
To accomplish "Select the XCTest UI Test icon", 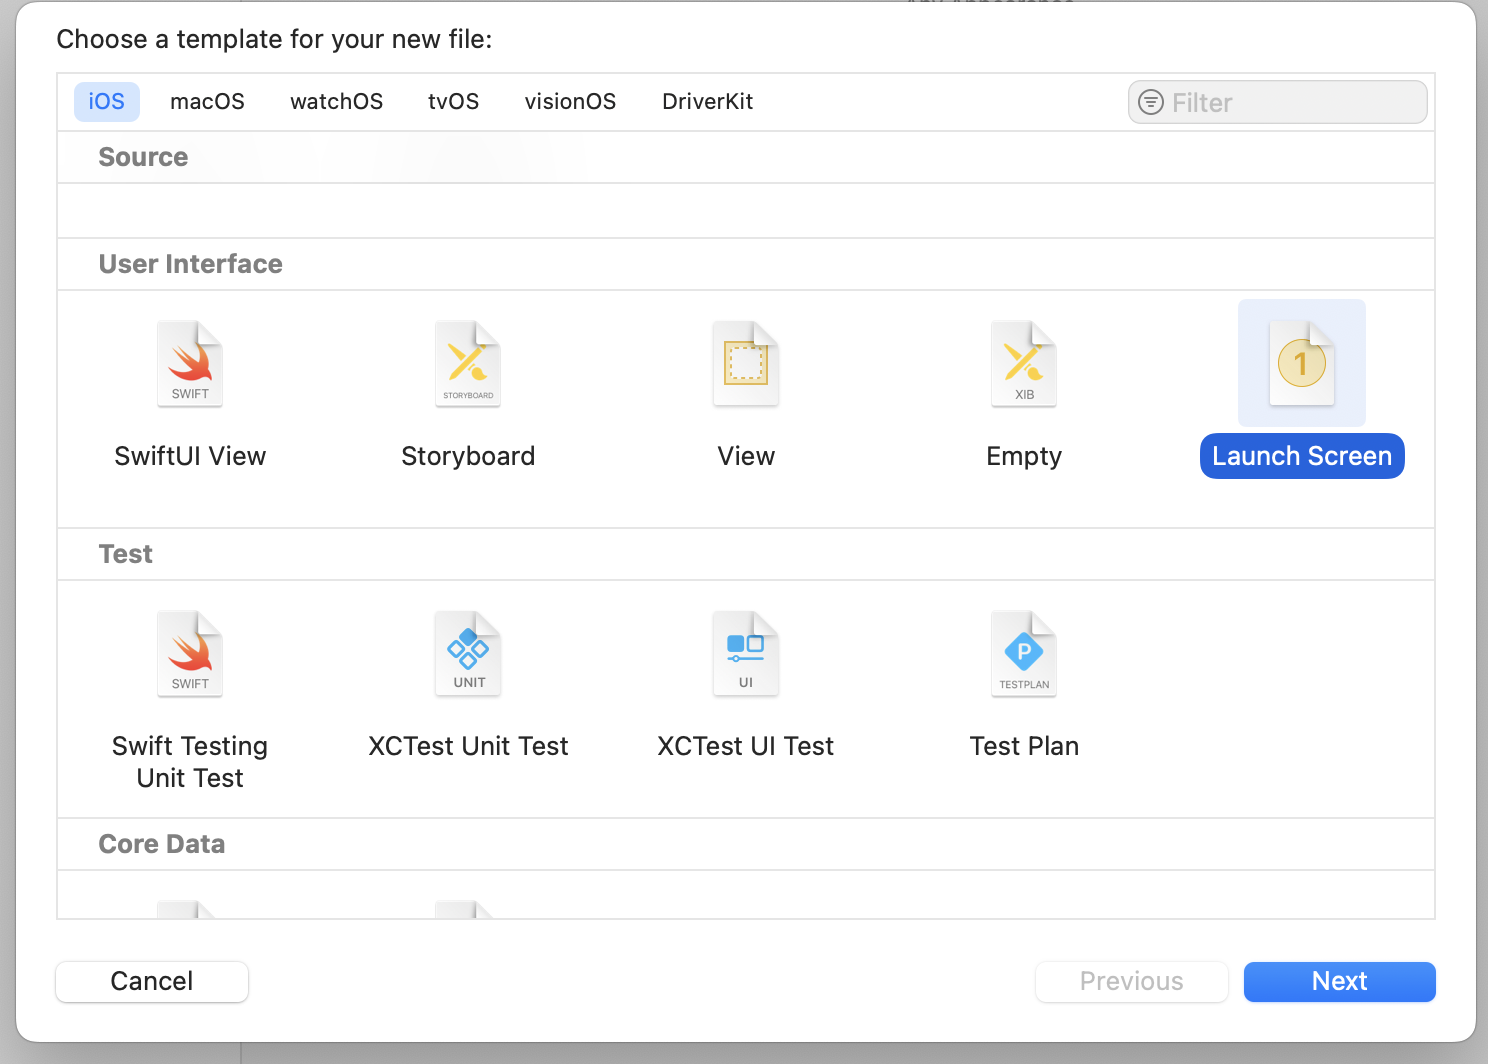I will point(746,654).
